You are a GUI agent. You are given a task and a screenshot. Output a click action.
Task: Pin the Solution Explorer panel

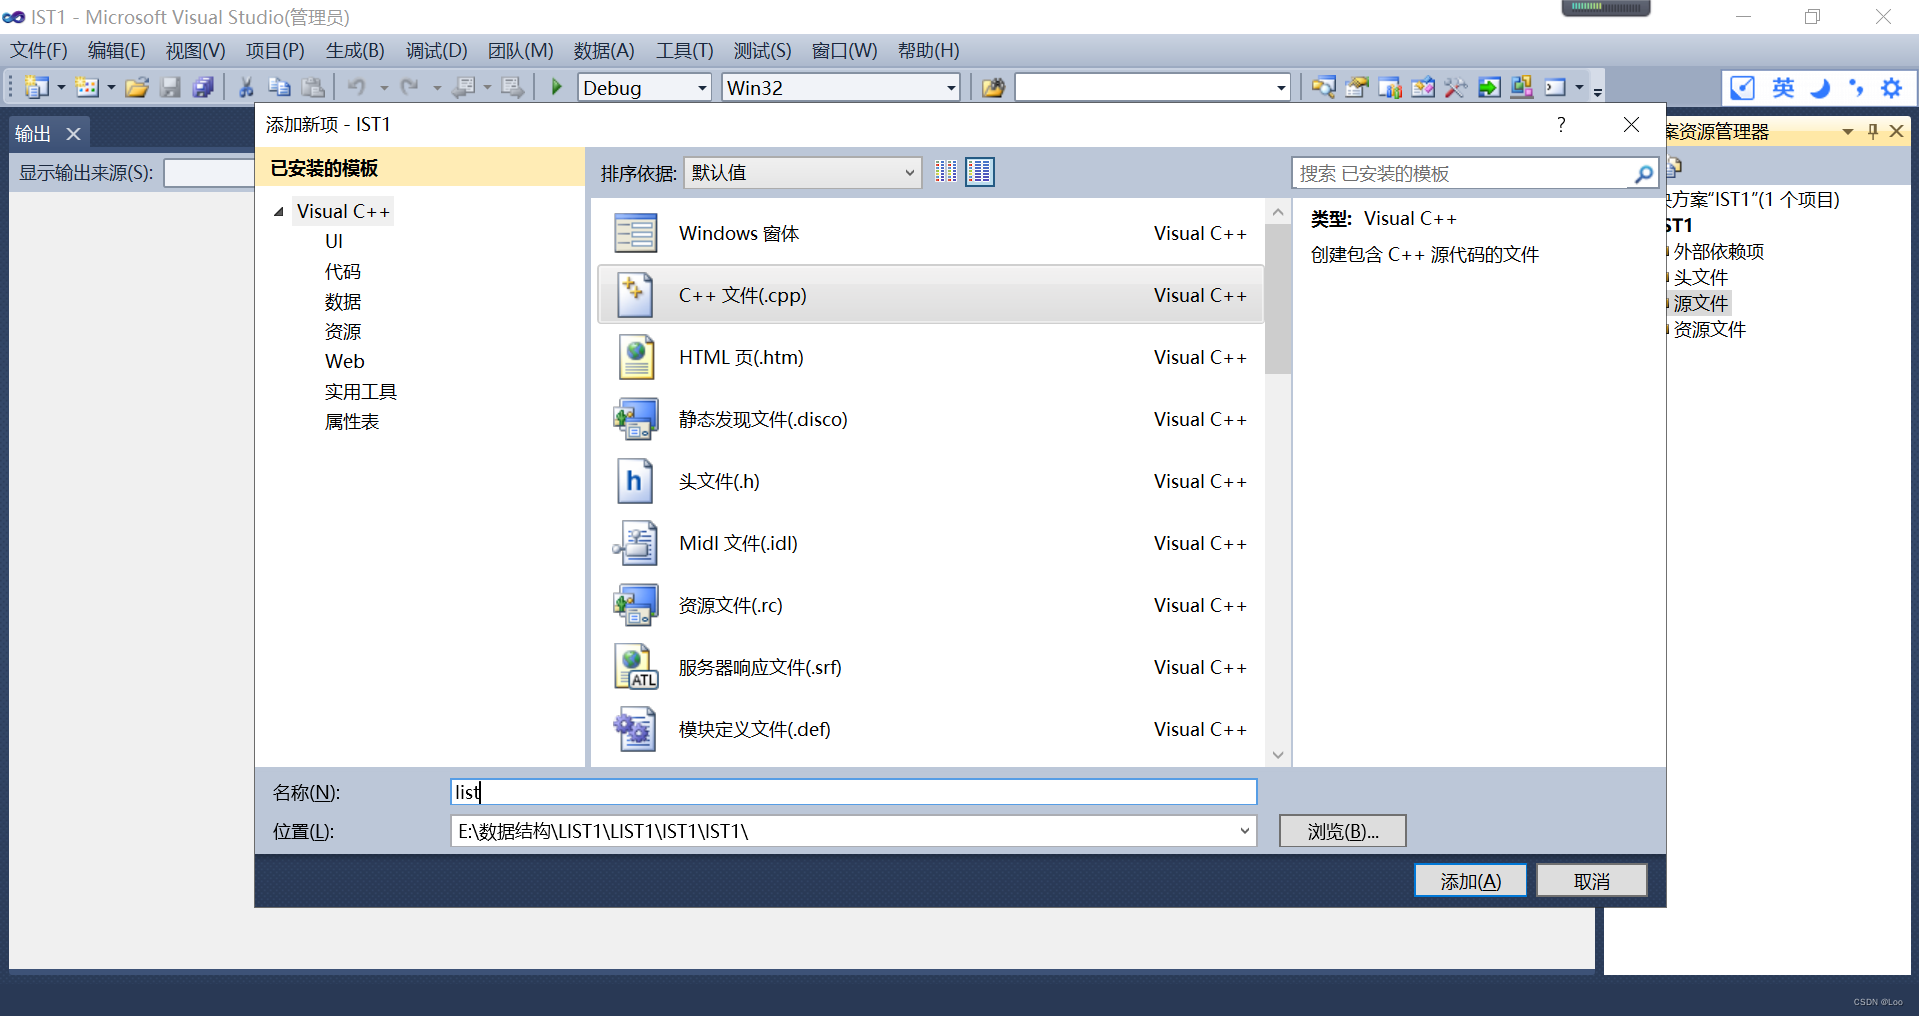click(1873, 131)
